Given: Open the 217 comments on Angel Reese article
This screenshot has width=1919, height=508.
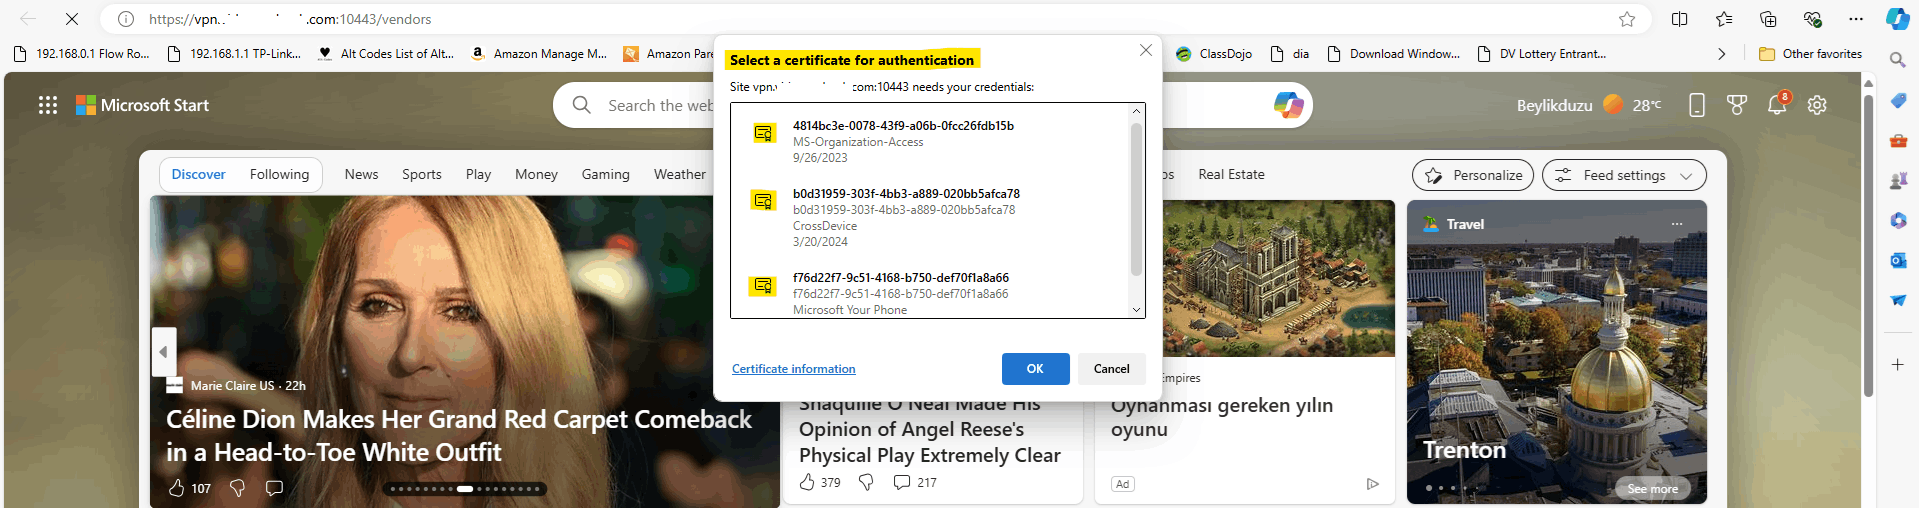Looking at the screenshot, I should [x=915, y=482].
